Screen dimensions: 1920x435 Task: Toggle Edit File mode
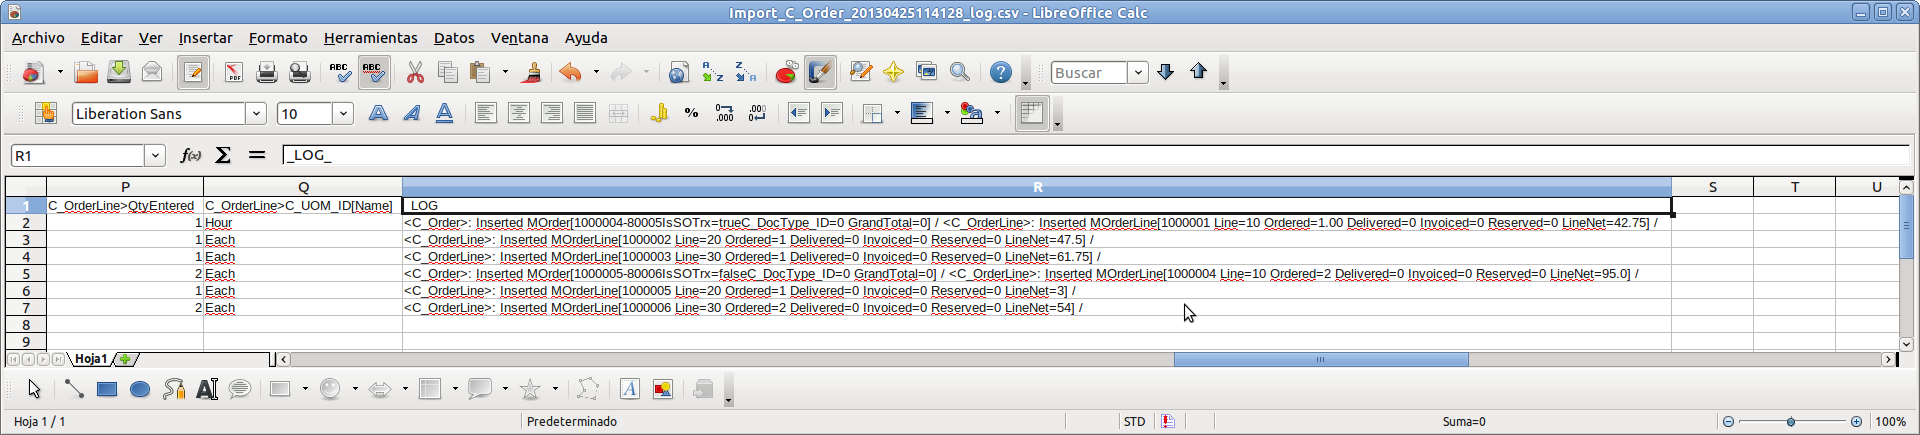tap(193, 73)
